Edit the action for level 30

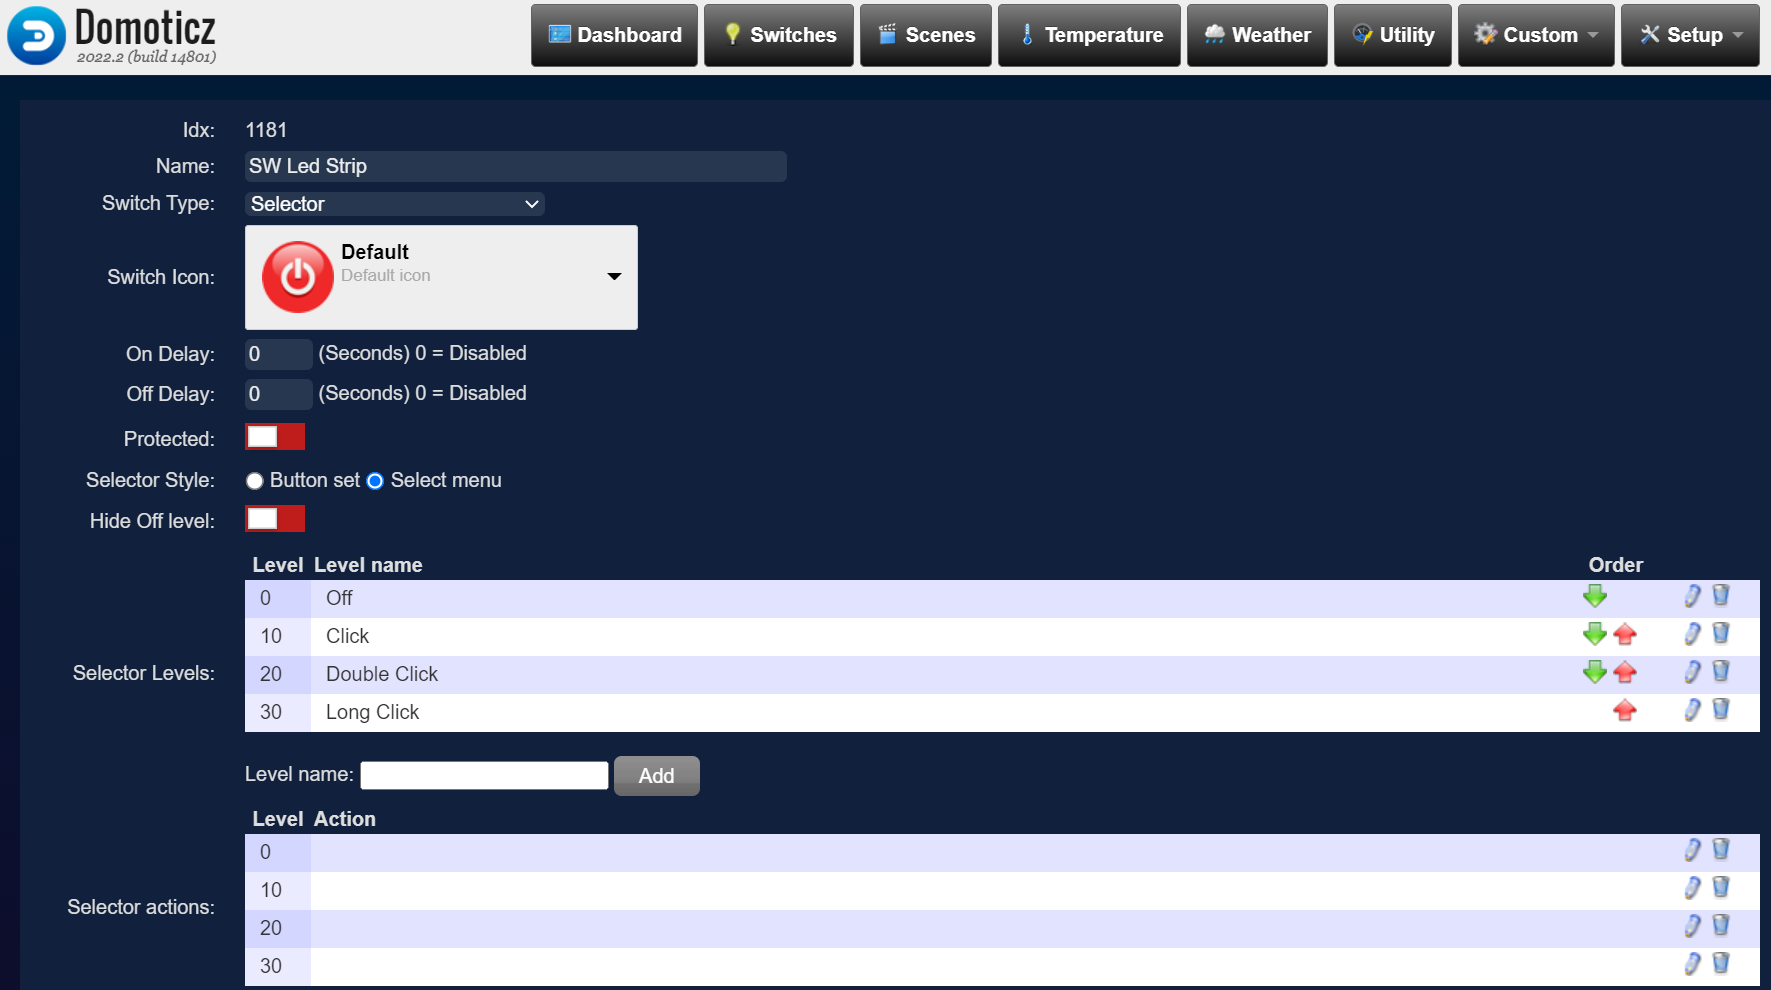click(x=1692, y=964)
